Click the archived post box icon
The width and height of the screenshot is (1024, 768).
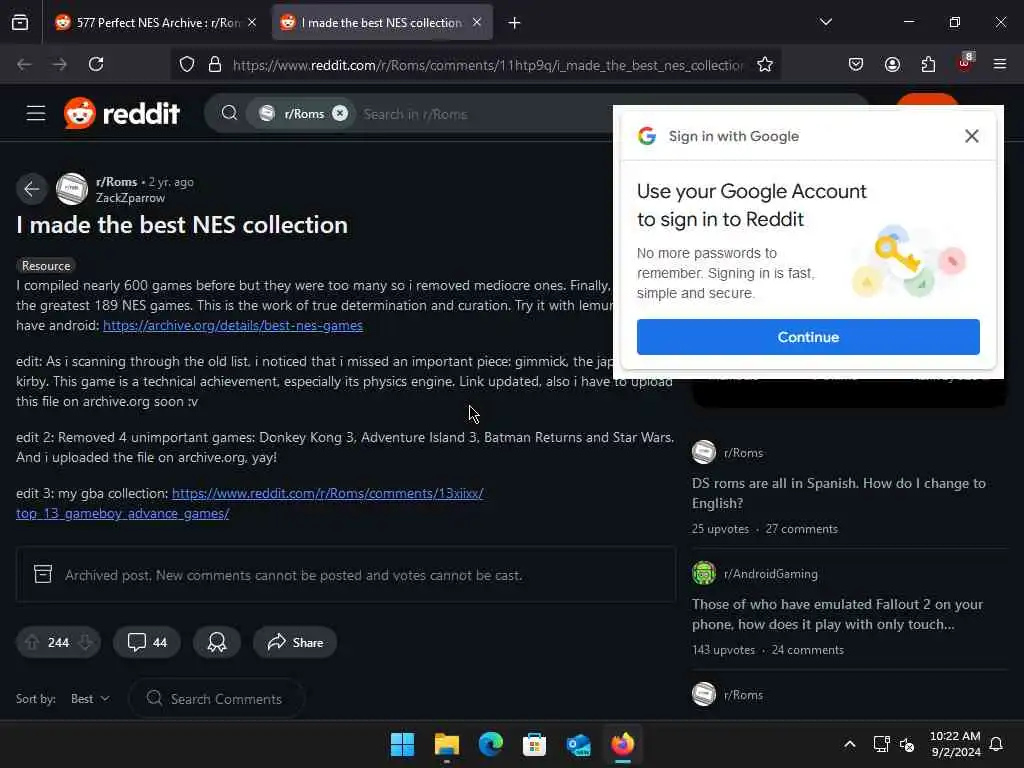point(43,574)
